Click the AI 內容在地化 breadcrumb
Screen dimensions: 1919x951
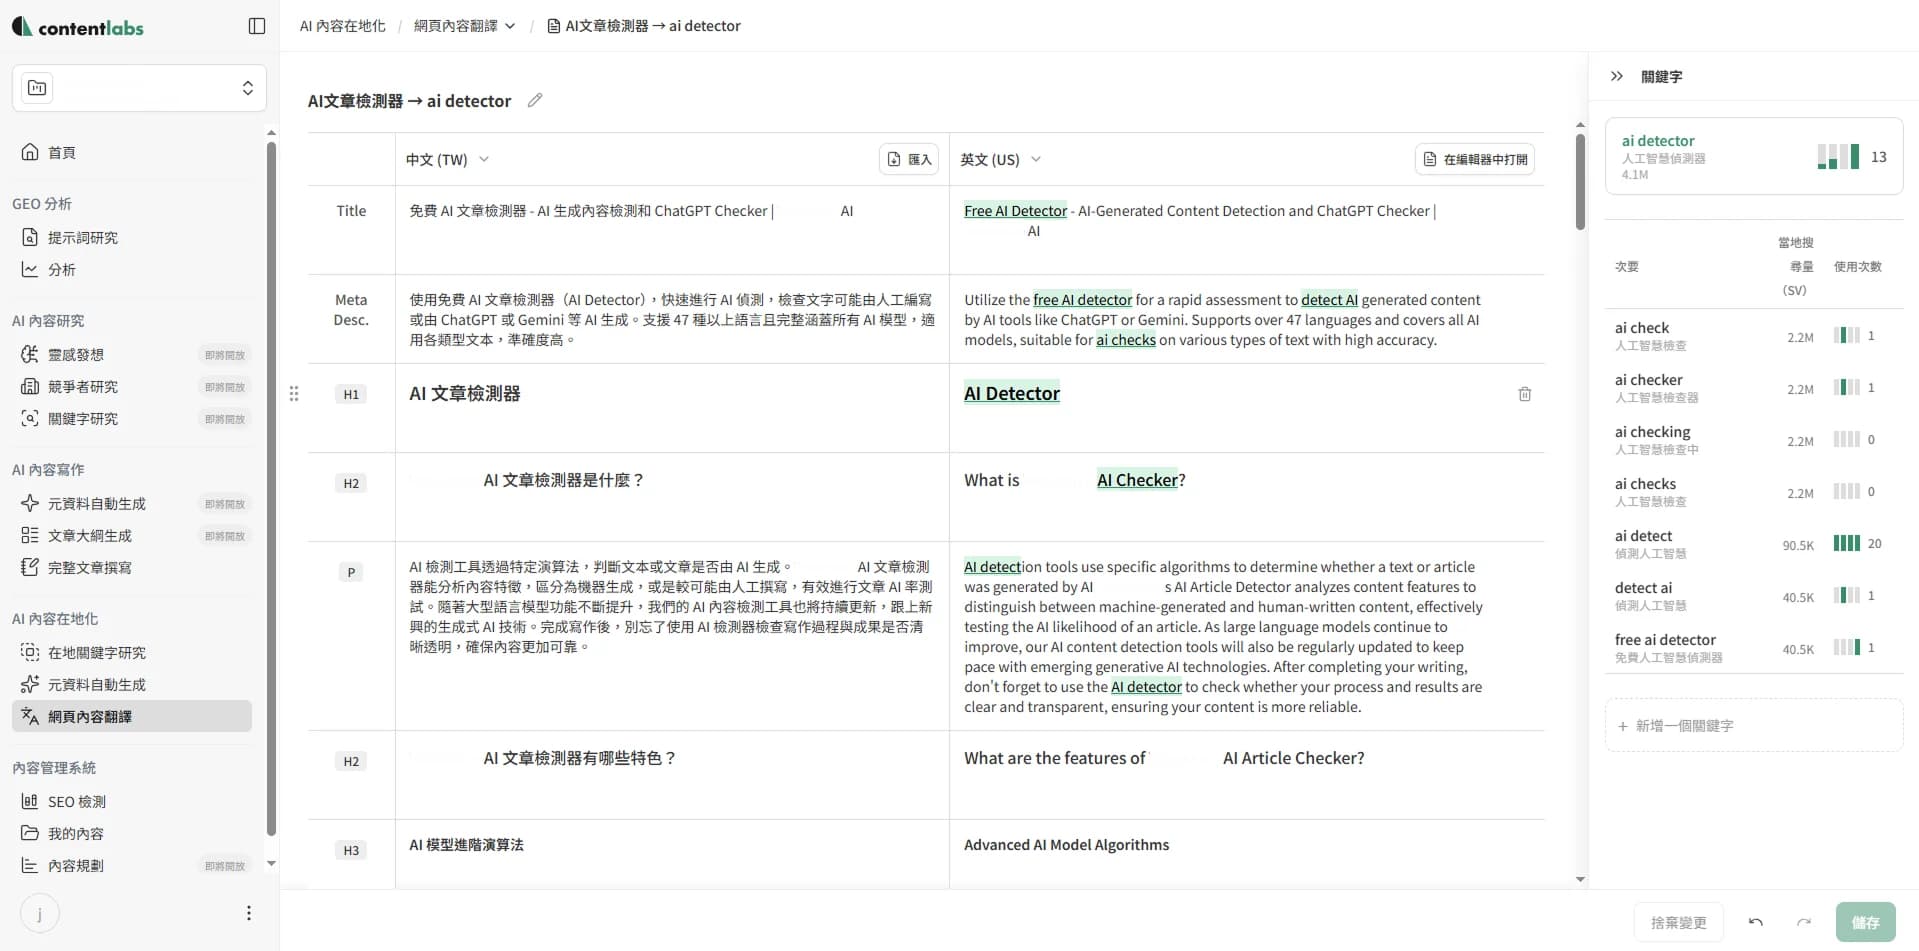[341, 26]
